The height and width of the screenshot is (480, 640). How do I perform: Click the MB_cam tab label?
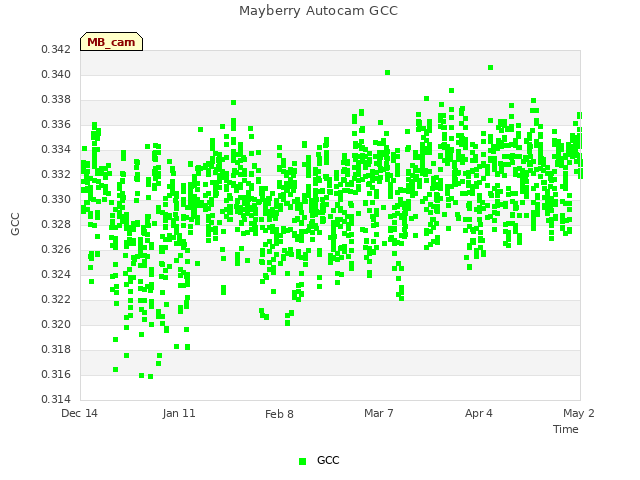[x=111, y=42]
